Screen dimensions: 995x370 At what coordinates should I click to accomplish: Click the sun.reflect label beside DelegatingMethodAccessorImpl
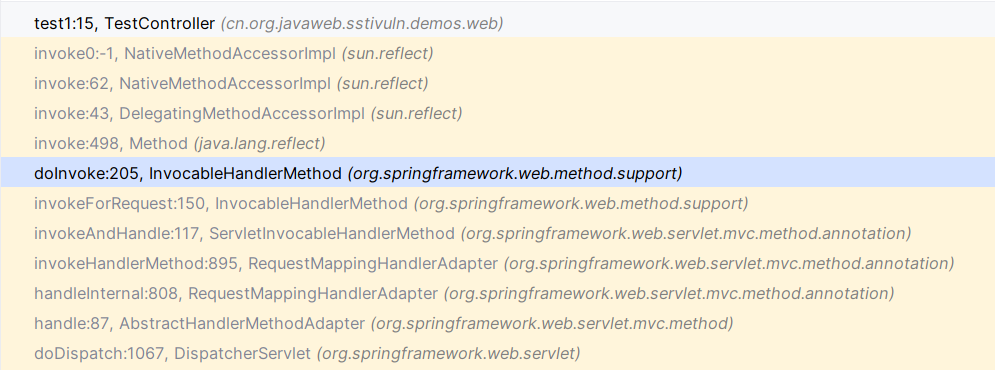pos(416,114)
